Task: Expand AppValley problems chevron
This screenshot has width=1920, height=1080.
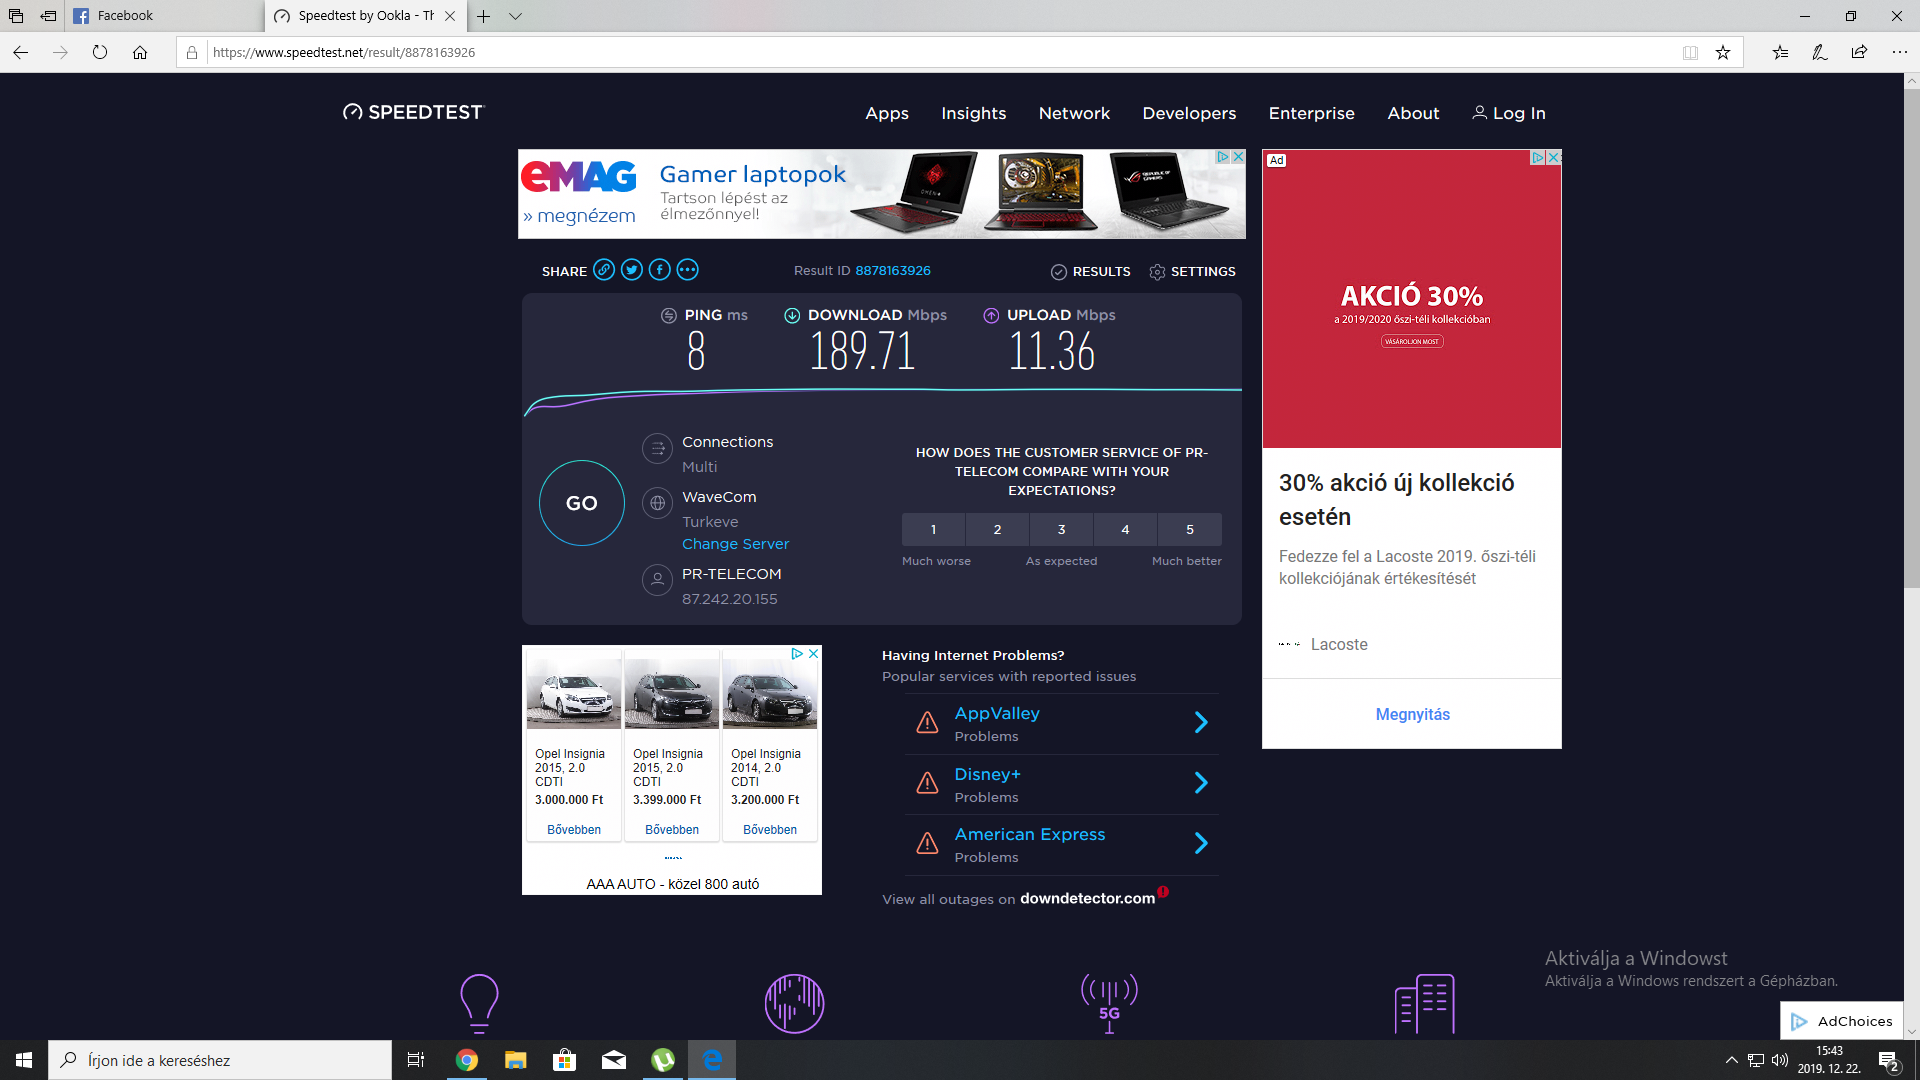Action: 1201,723
